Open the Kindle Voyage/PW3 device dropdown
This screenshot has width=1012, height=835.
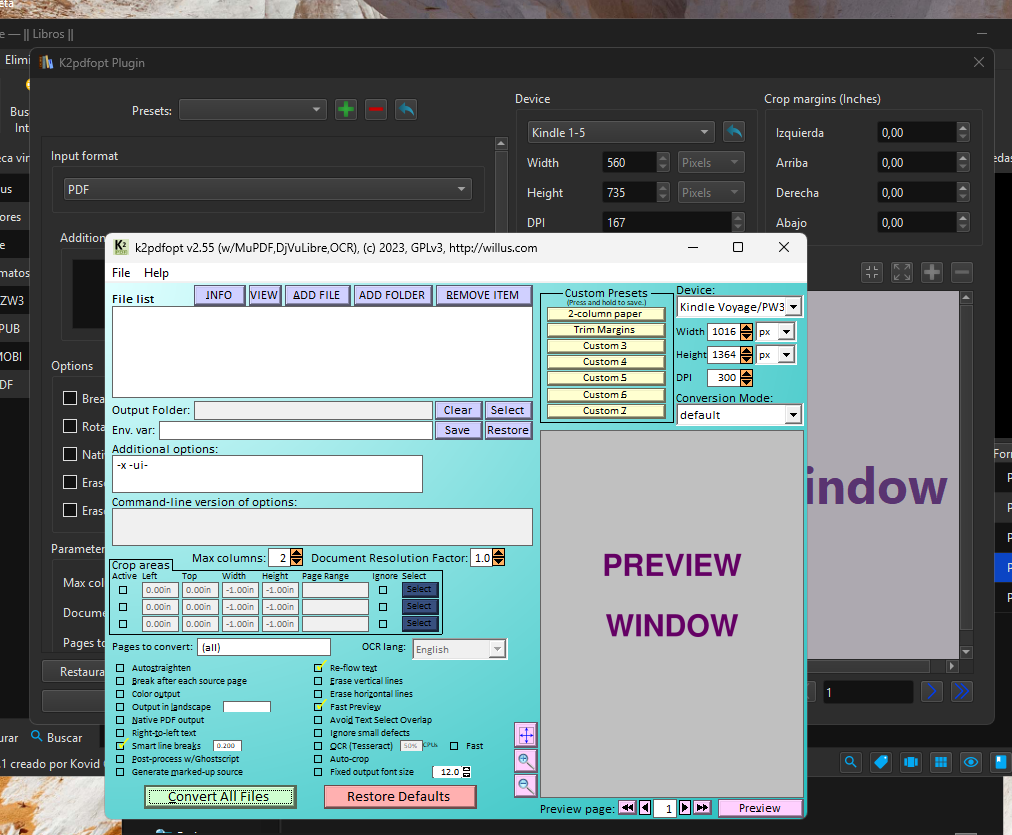pos(793,307)
